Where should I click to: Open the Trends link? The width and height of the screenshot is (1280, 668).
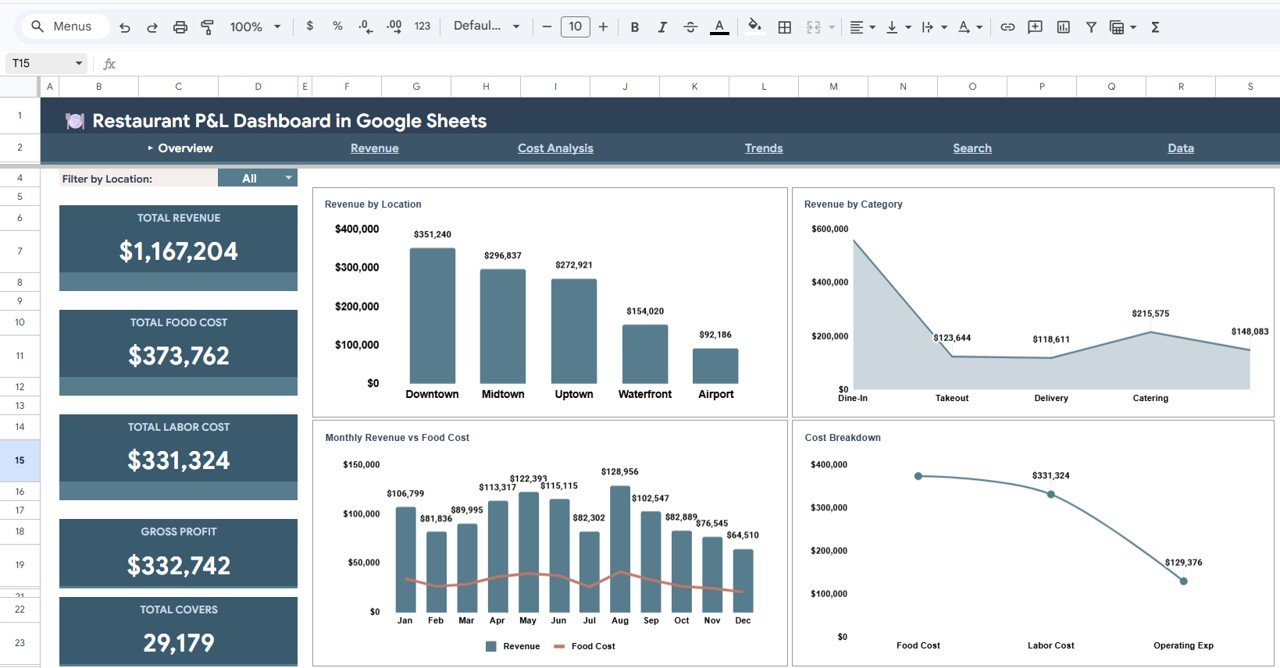tap(763, 147)
